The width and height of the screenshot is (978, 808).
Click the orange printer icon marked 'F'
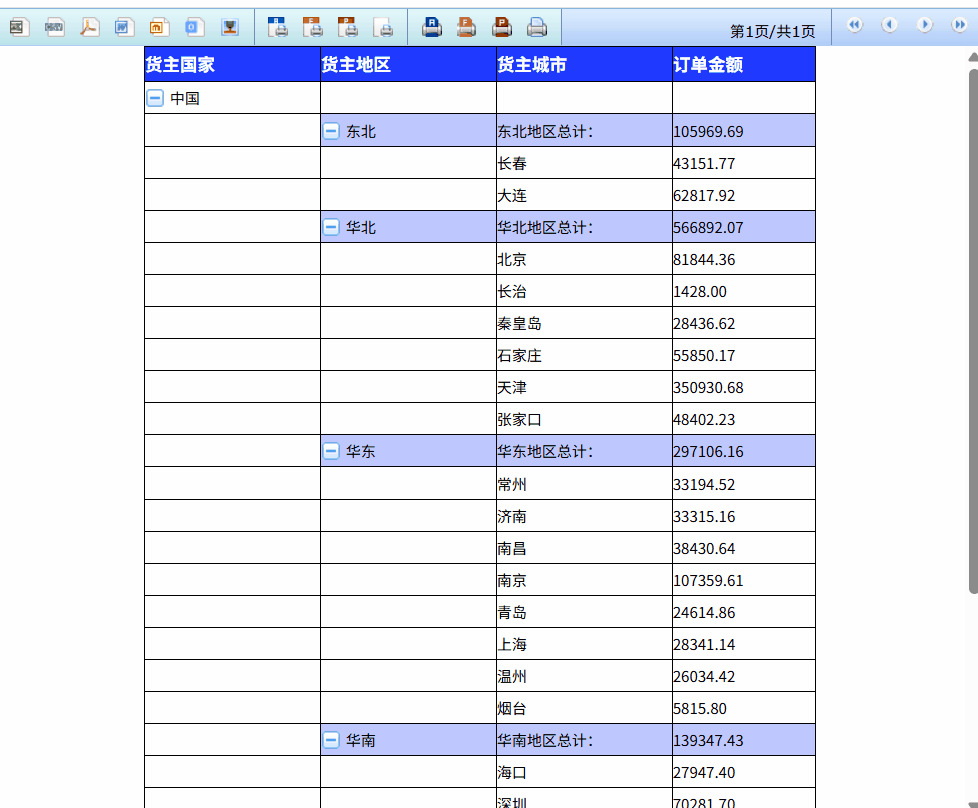point(467,27)
